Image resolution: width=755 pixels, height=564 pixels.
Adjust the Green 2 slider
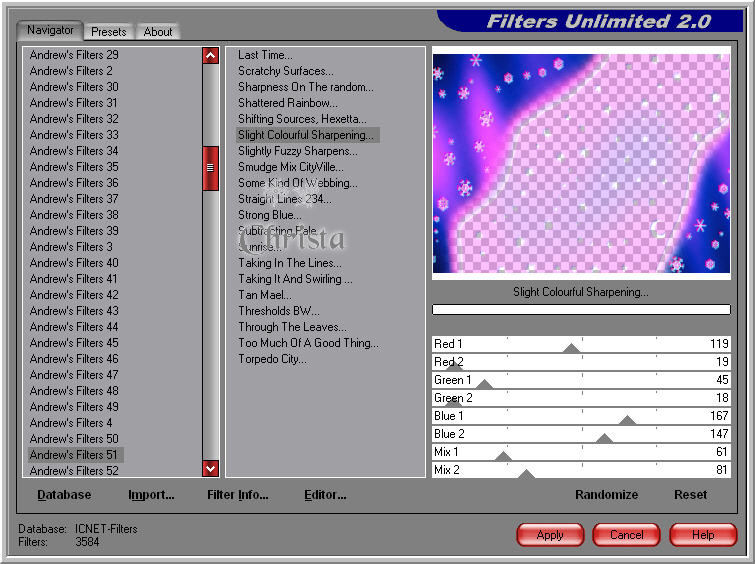(581, 398)
